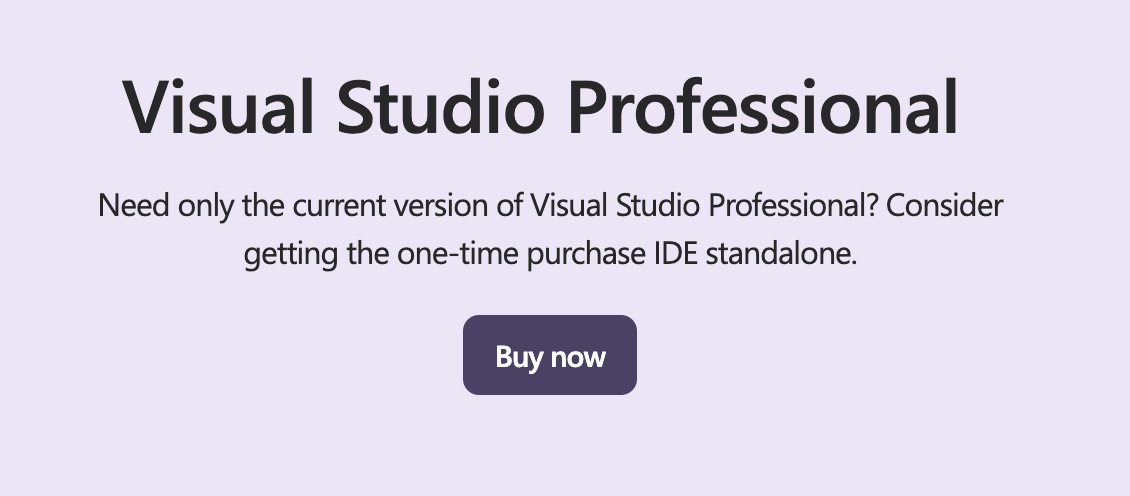Click the Buy now button
The width and height of the screenshot is (1130, 496).
[550, 356]
